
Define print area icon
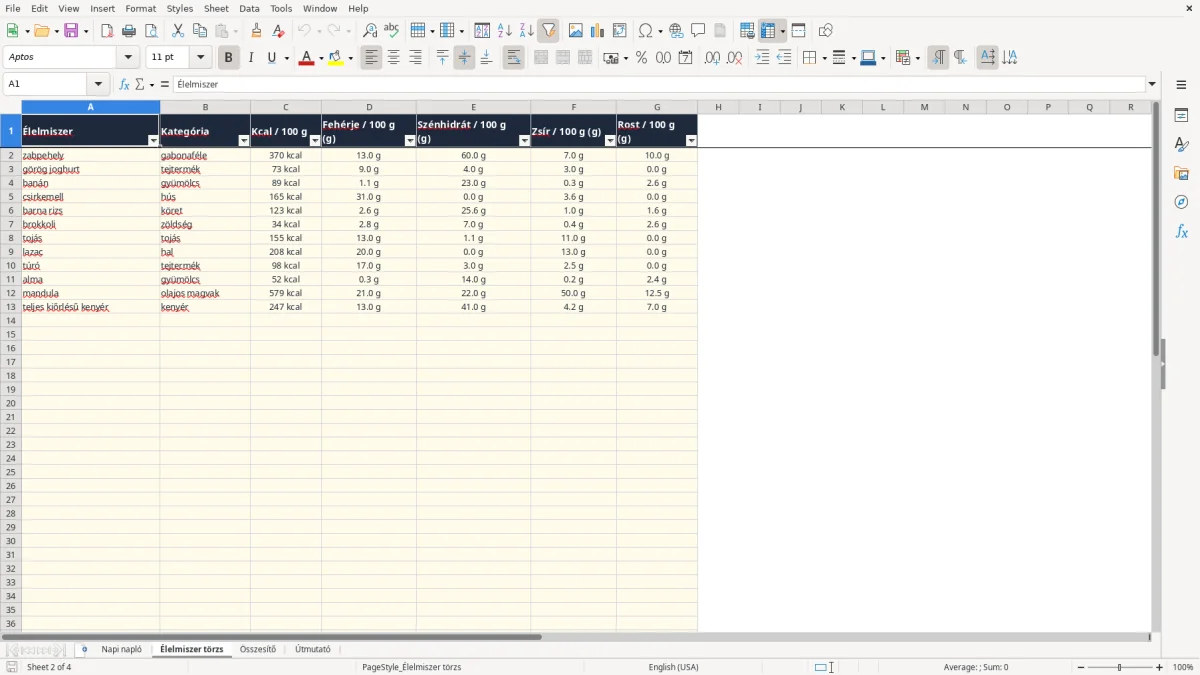click(747, 31)
